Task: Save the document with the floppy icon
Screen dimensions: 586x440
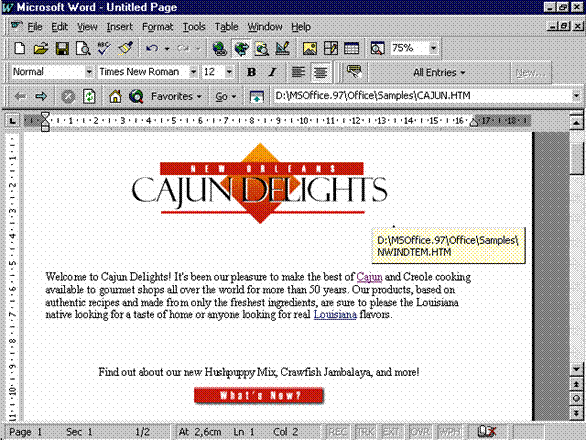Action: (62, 49)
